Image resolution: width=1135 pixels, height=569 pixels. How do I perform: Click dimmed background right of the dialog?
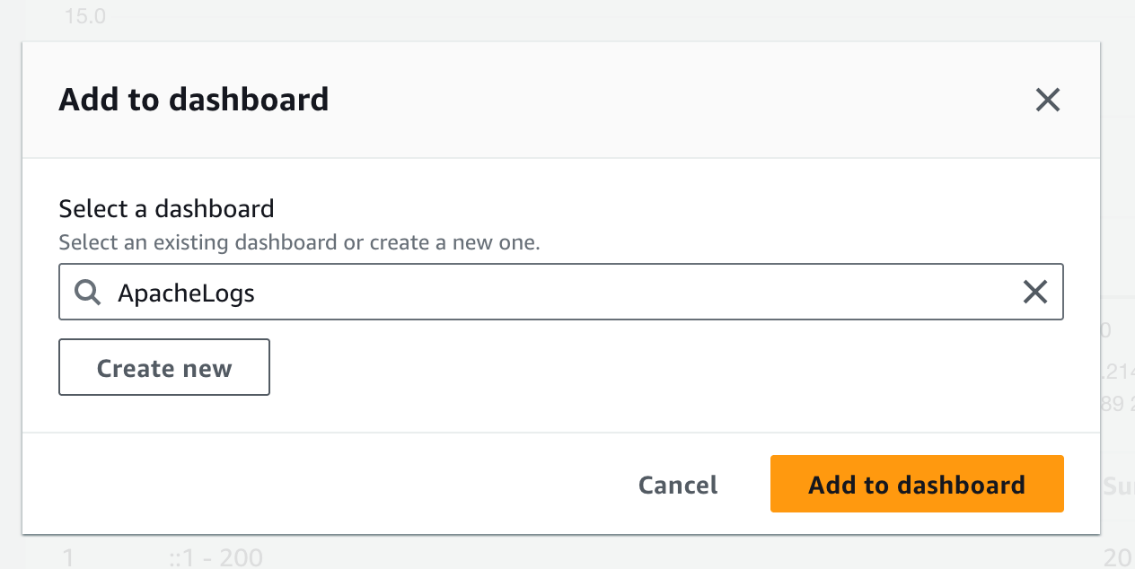pyautogui.click(x=1118, y=200)
